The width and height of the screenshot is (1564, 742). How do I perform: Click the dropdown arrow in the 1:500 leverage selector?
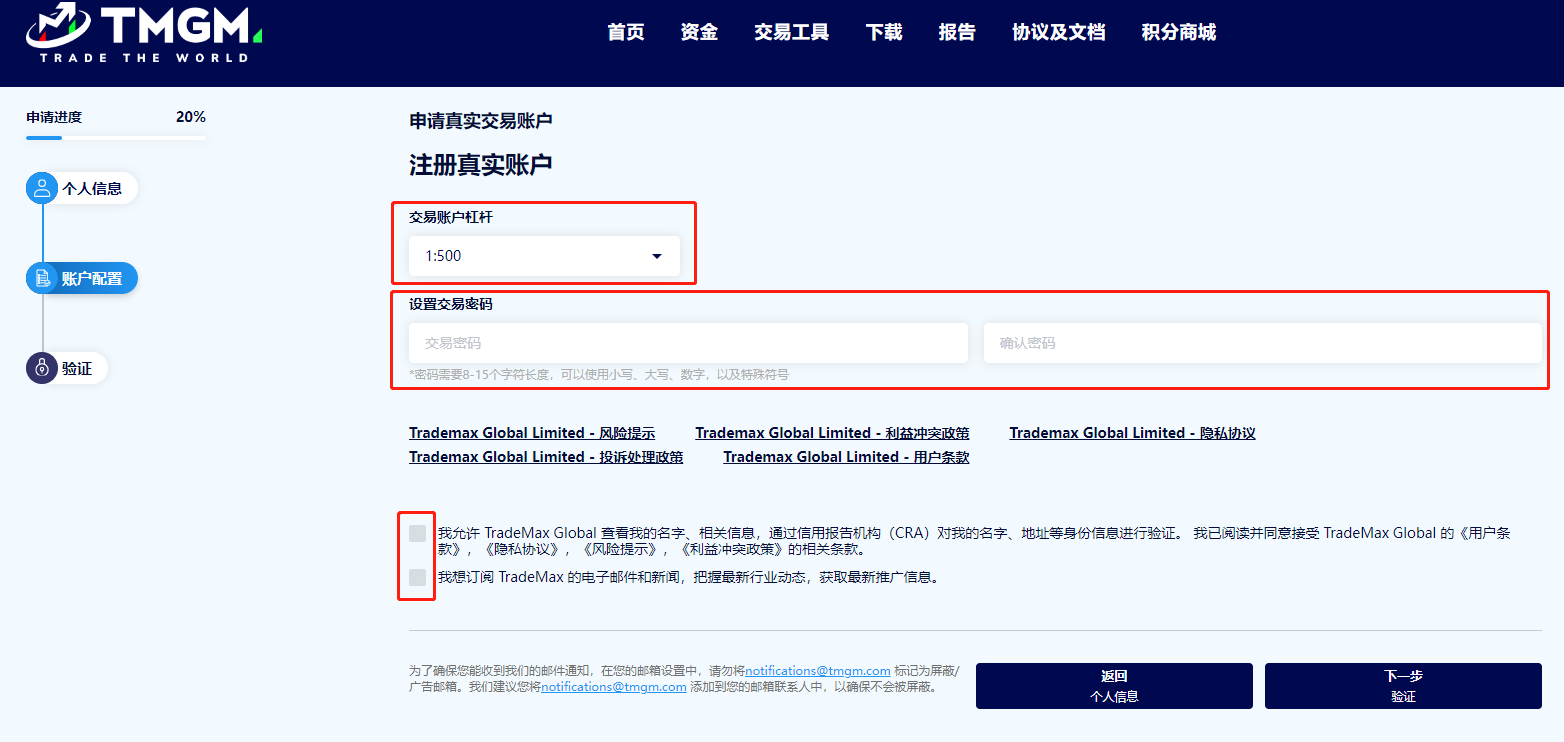coord(657,256)
